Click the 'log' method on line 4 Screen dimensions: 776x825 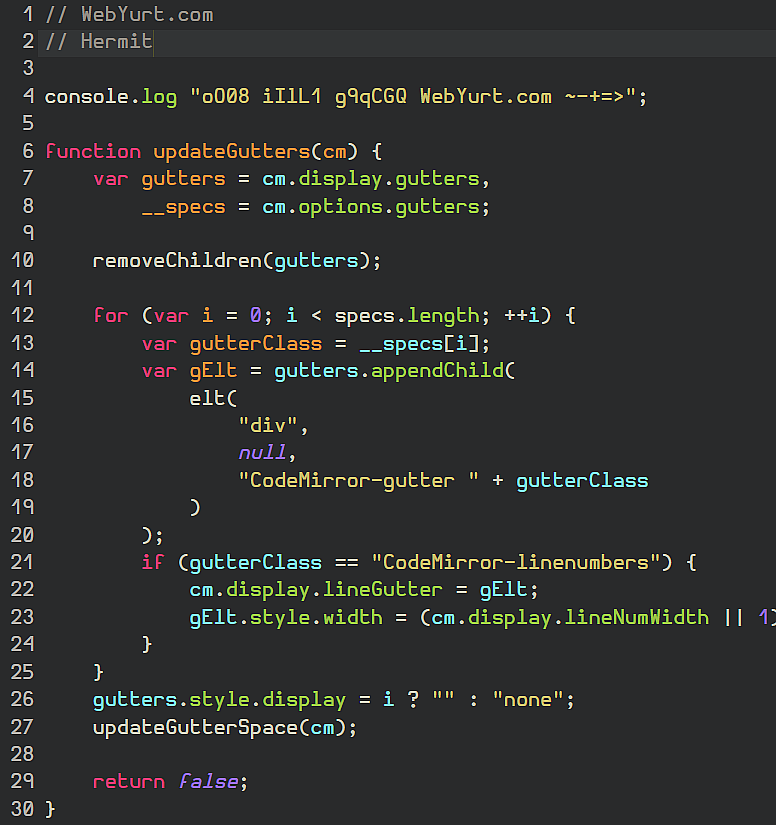coord(159,98)
